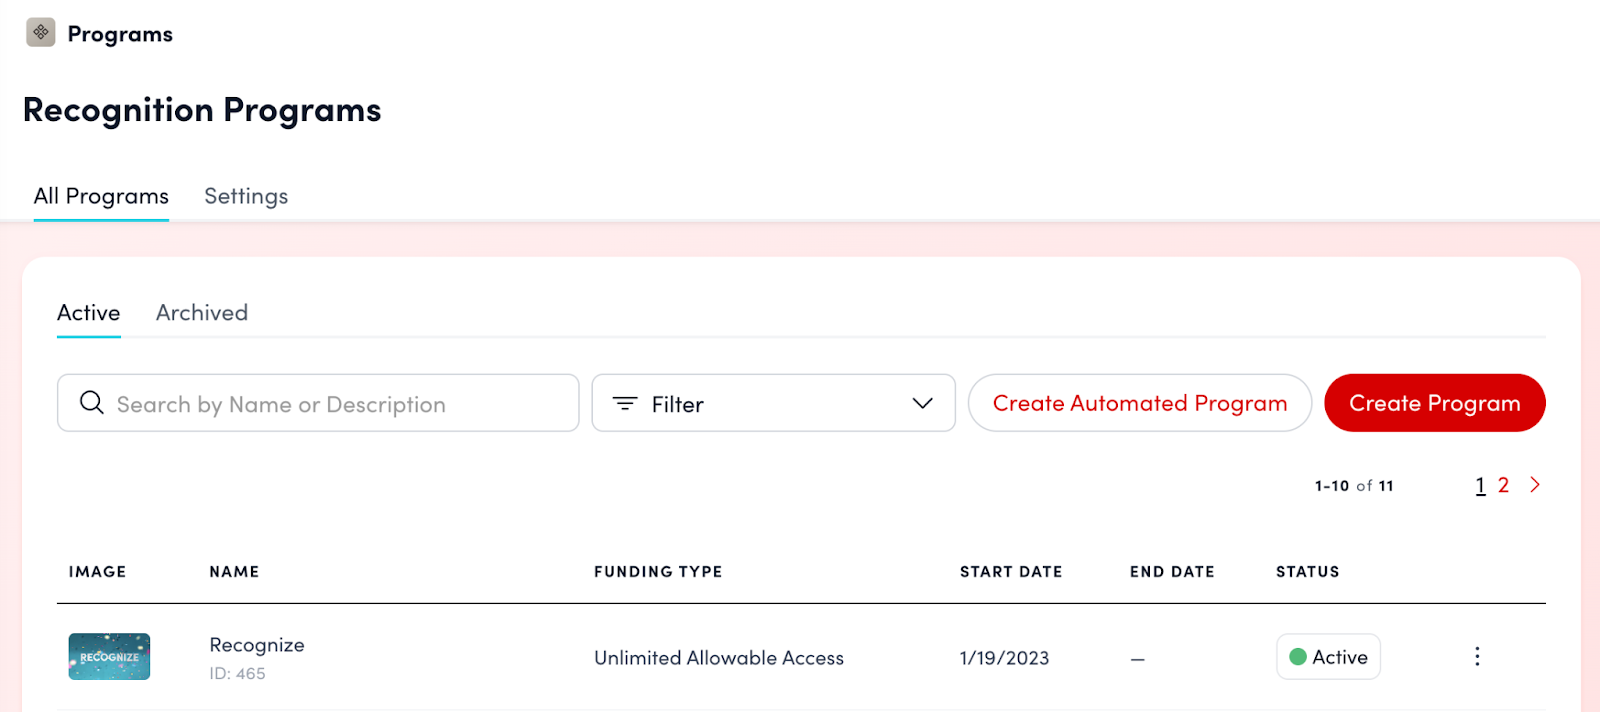Open the Recognize program name
The width and height of the screenshot is (1600, 712).
click(257, 645)
